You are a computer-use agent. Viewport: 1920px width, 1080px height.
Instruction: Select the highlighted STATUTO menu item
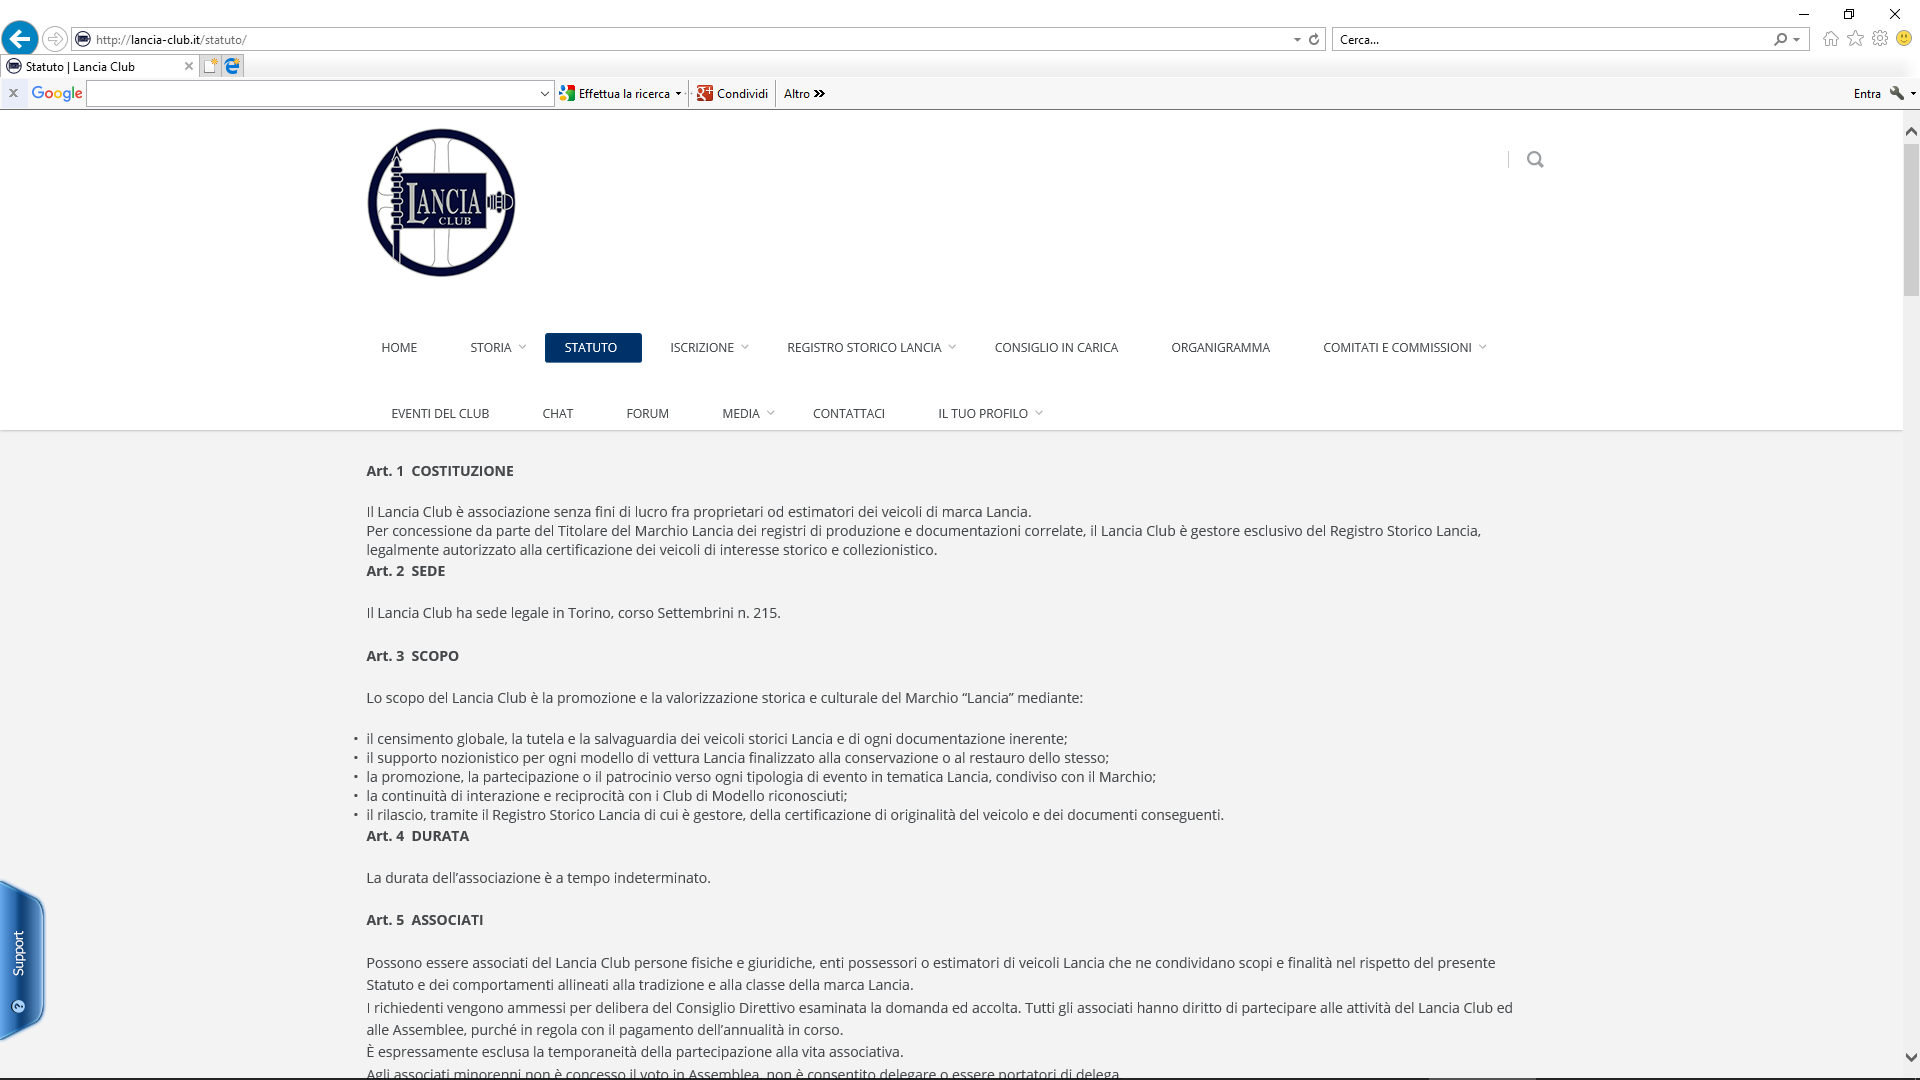[593, 347]
